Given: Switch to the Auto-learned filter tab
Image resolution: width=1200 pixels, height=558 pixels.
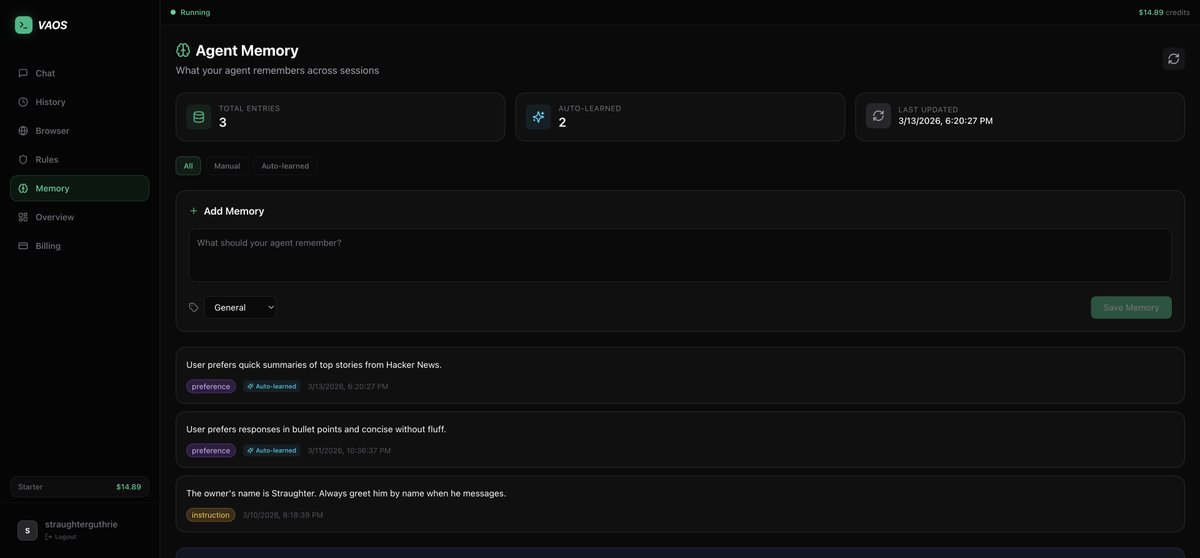Looking at the screenshot, I should point(285,166).
